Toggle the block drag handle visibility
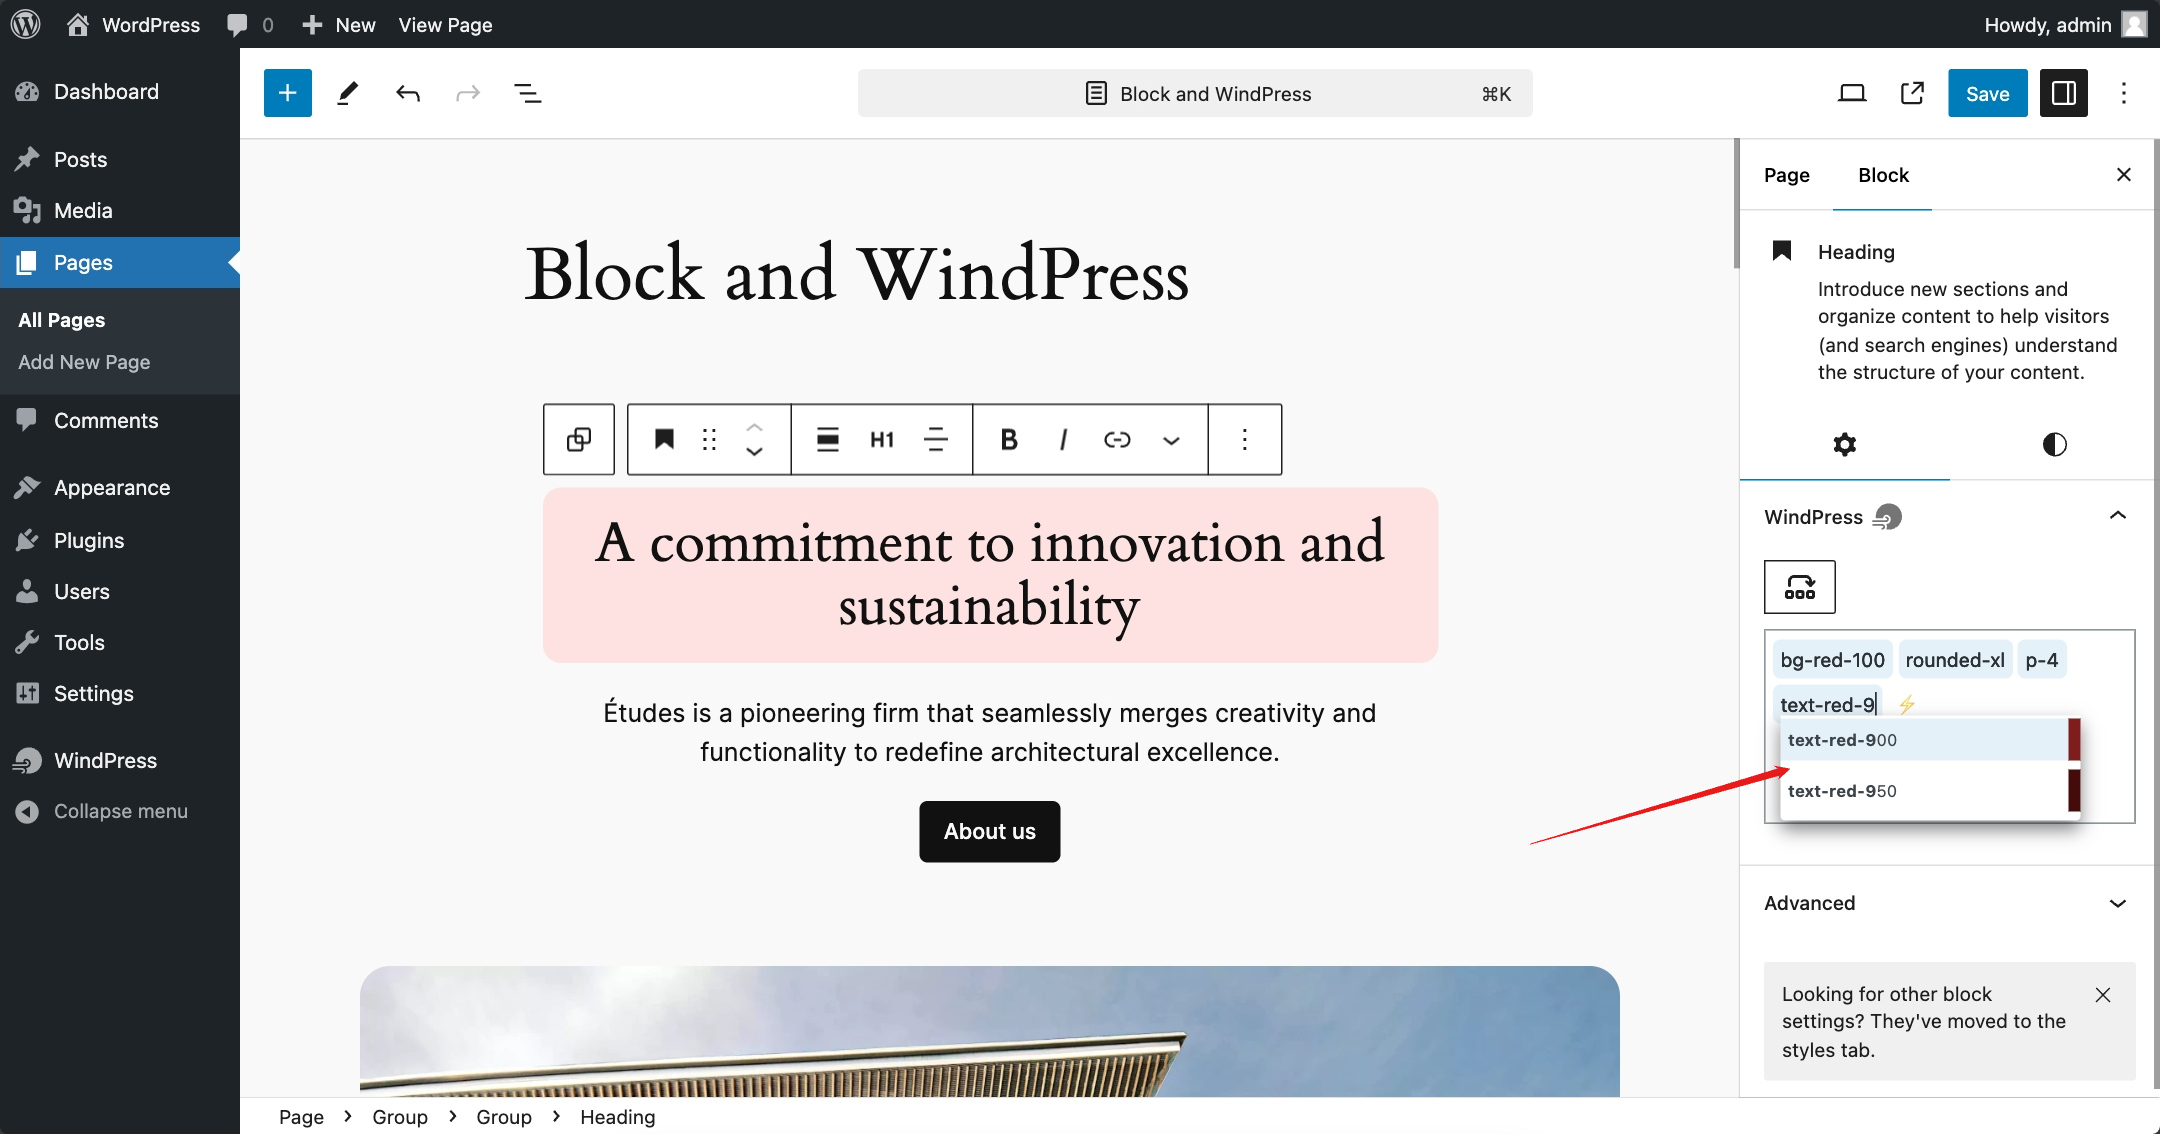Image resolution: width=2160 pixels, height=1134 pixels. pos(709,438)
